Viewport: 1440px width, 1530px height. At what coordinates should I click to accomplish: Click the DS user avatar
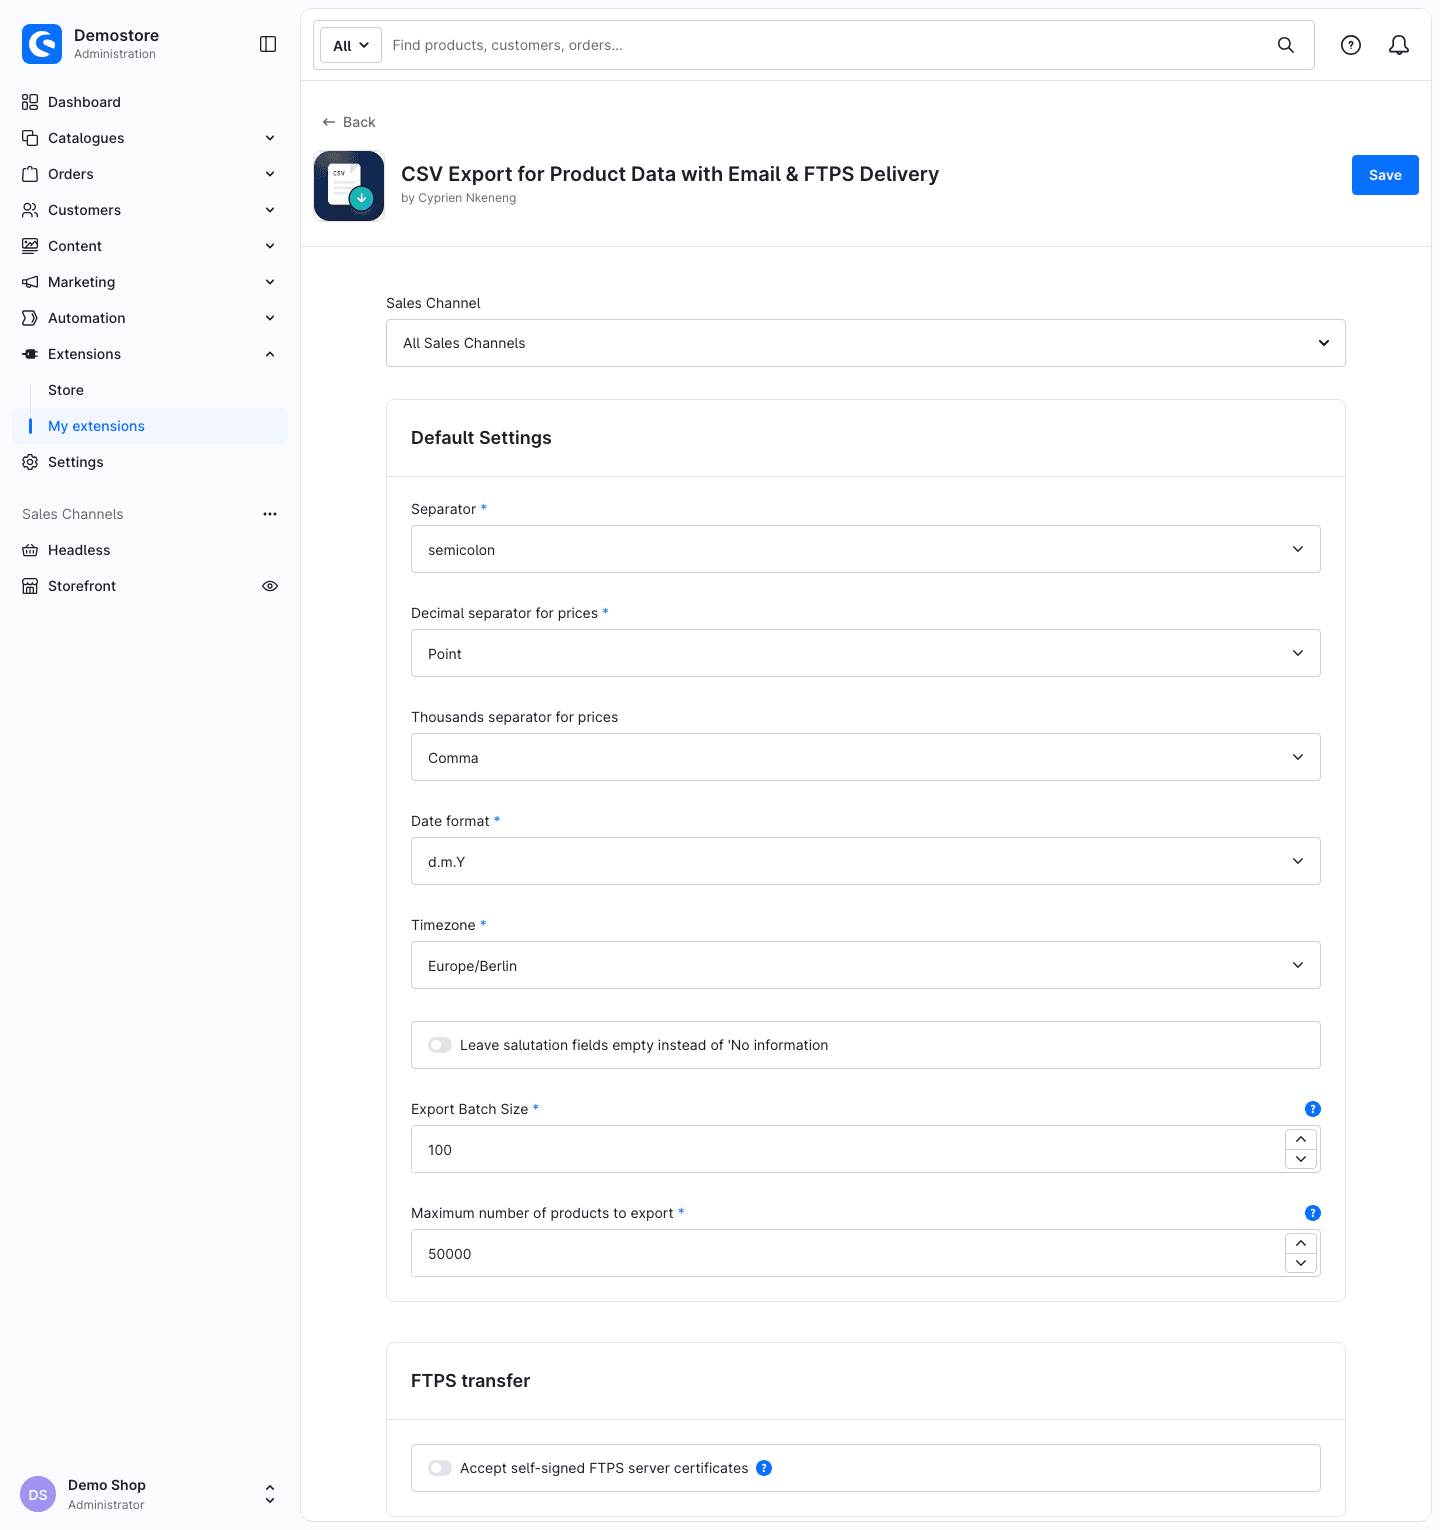click(38, 1495)
